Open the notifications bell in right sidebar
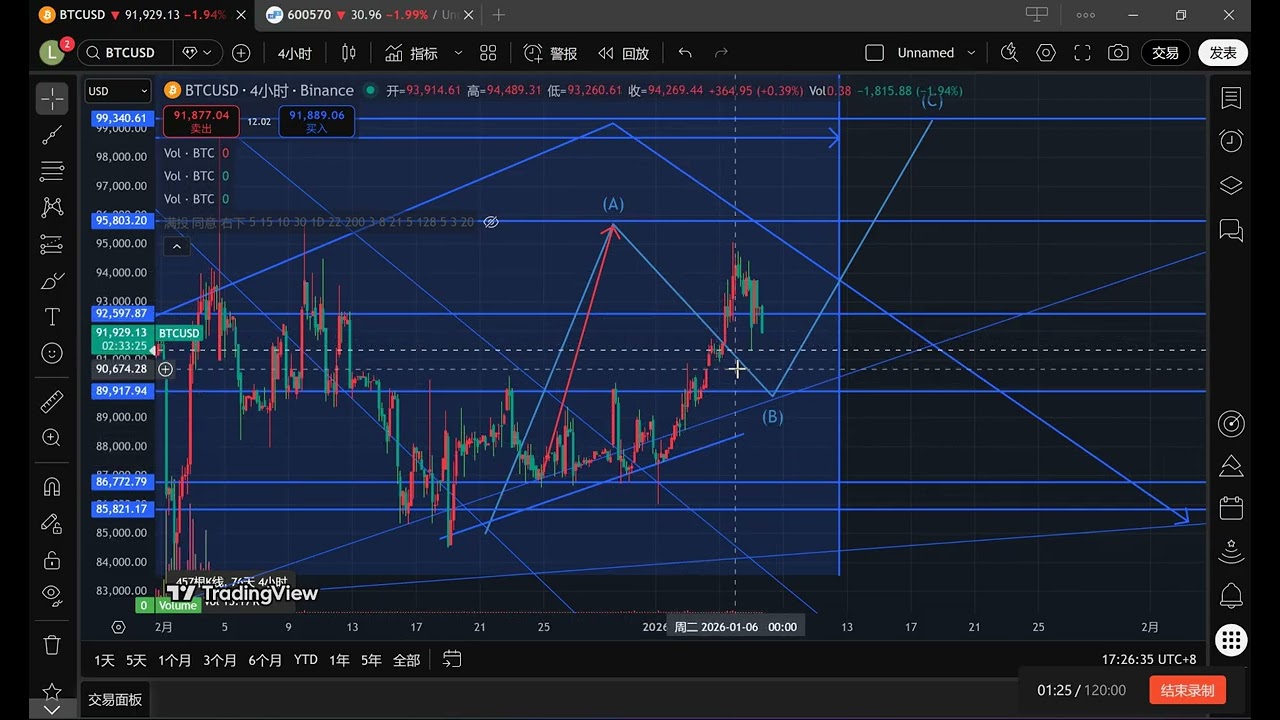This screenshot has height=720, width=1280. coord(1231,596)
